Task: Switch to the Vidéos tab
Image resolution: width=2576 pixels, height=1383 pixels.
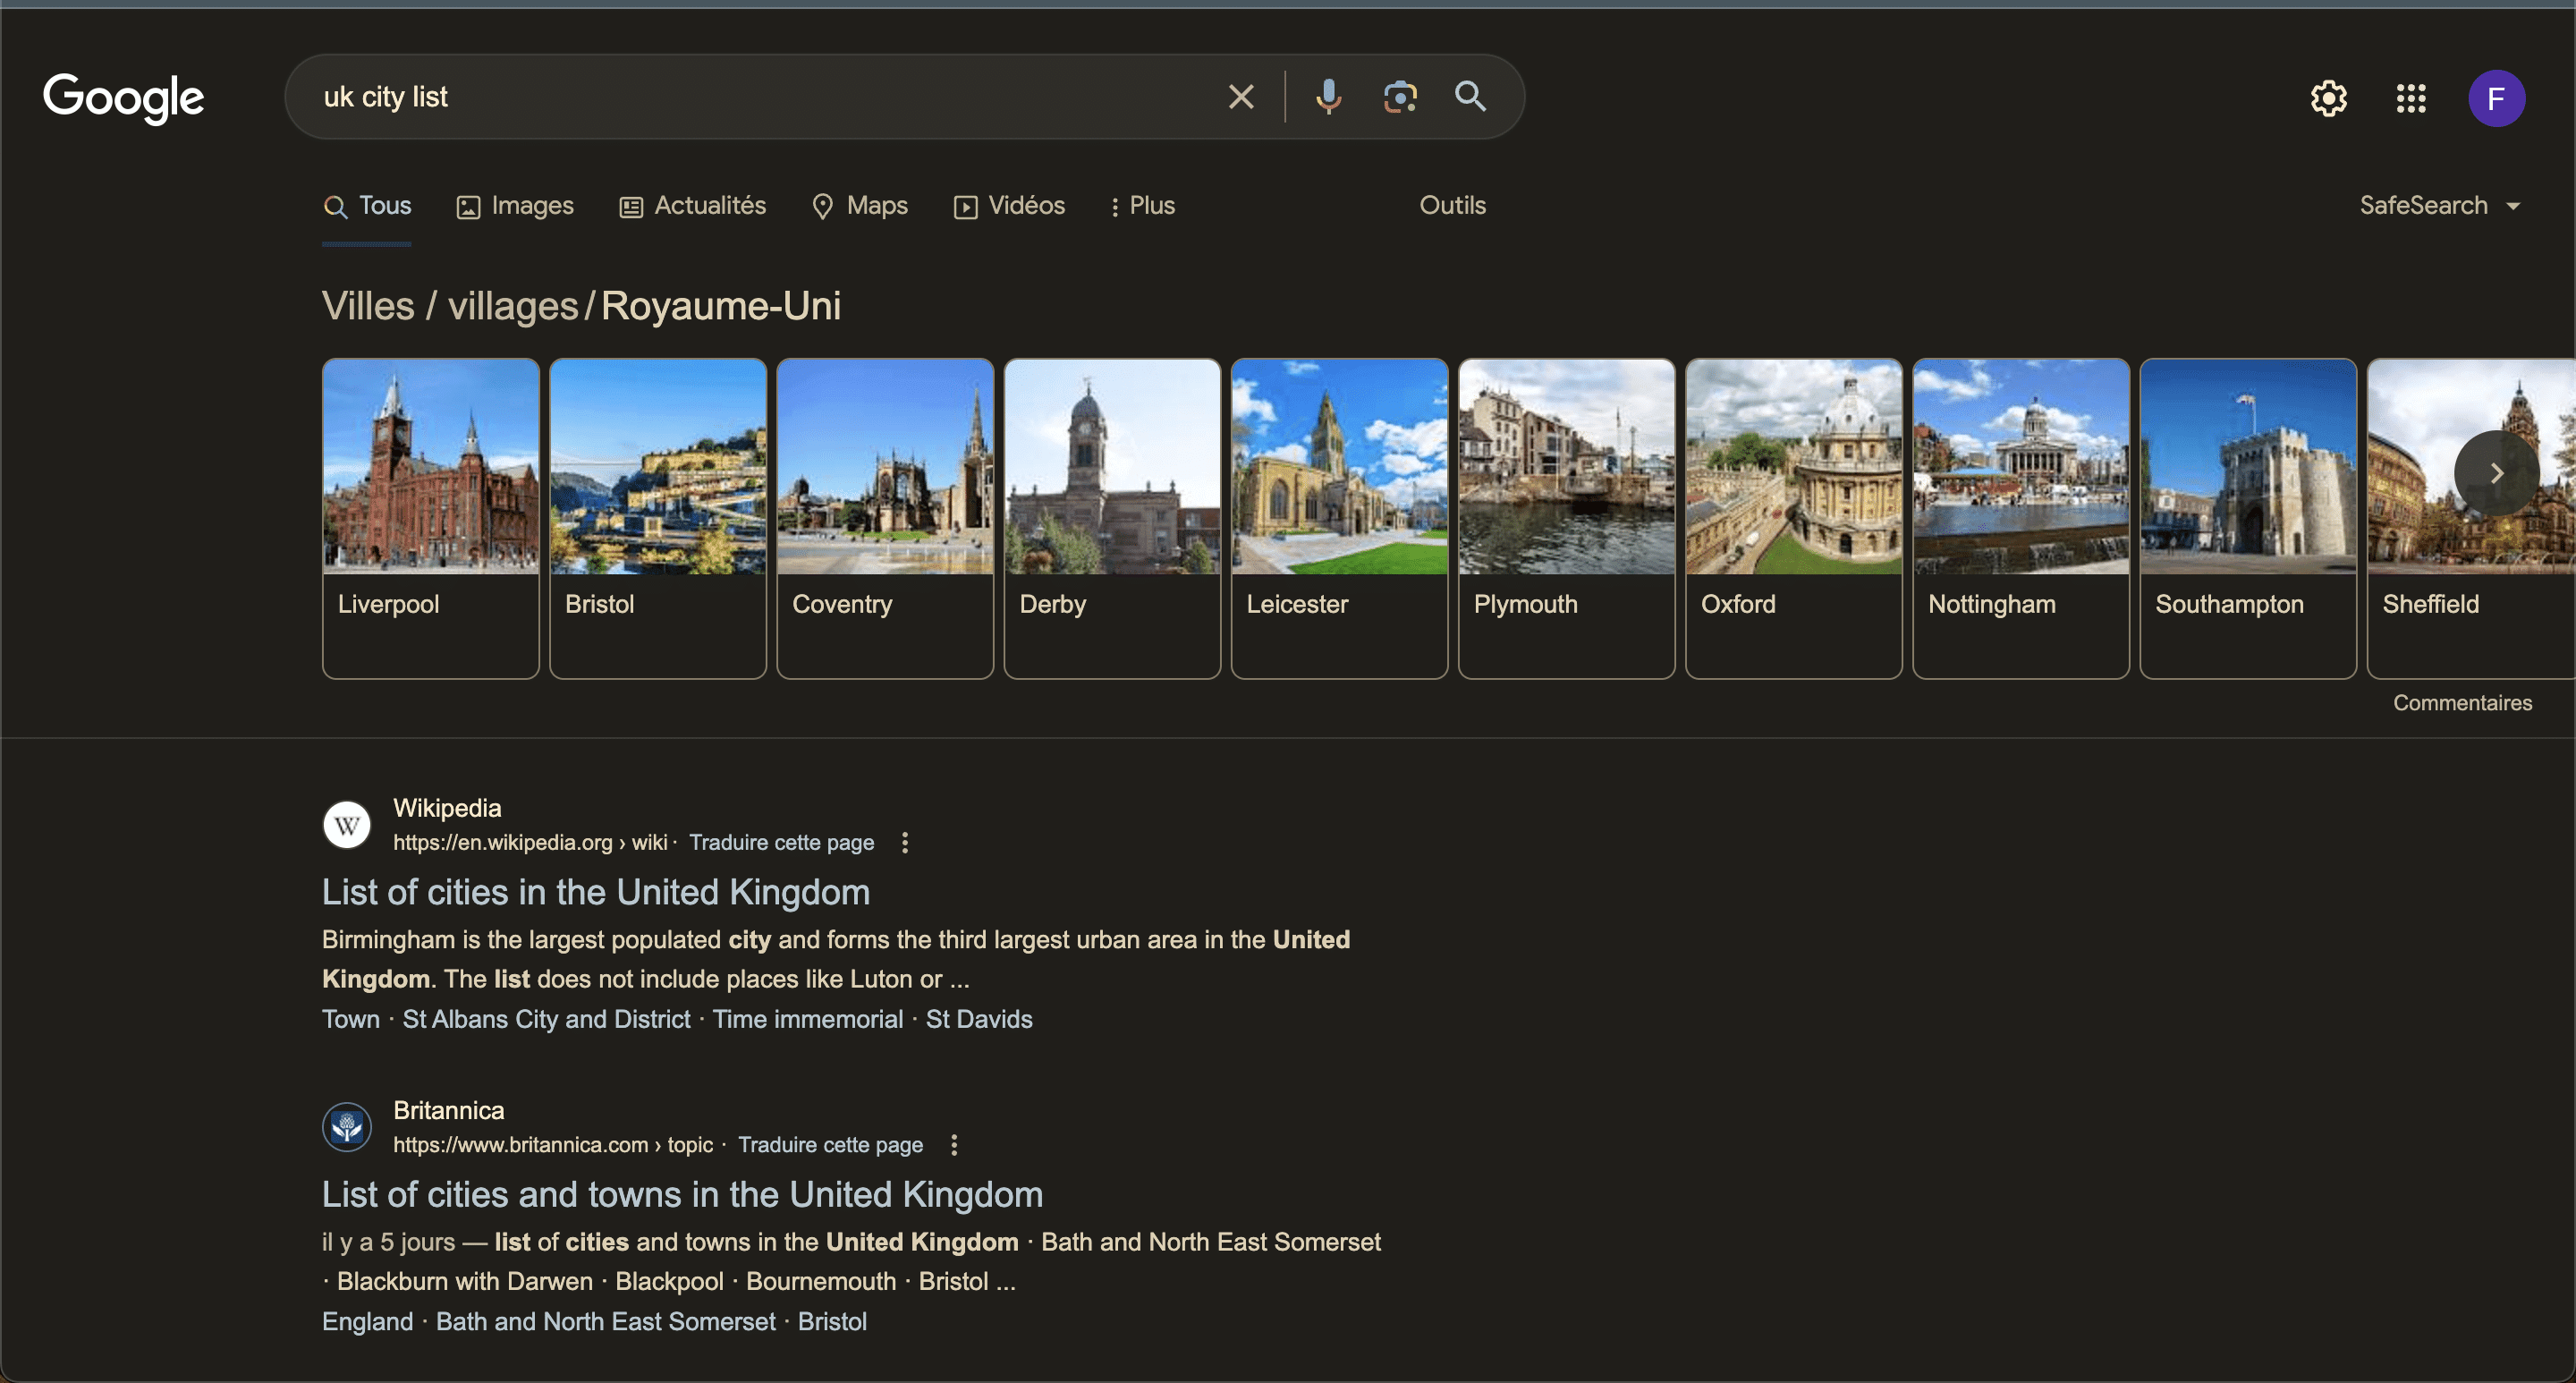Action: pos(1009,206)
